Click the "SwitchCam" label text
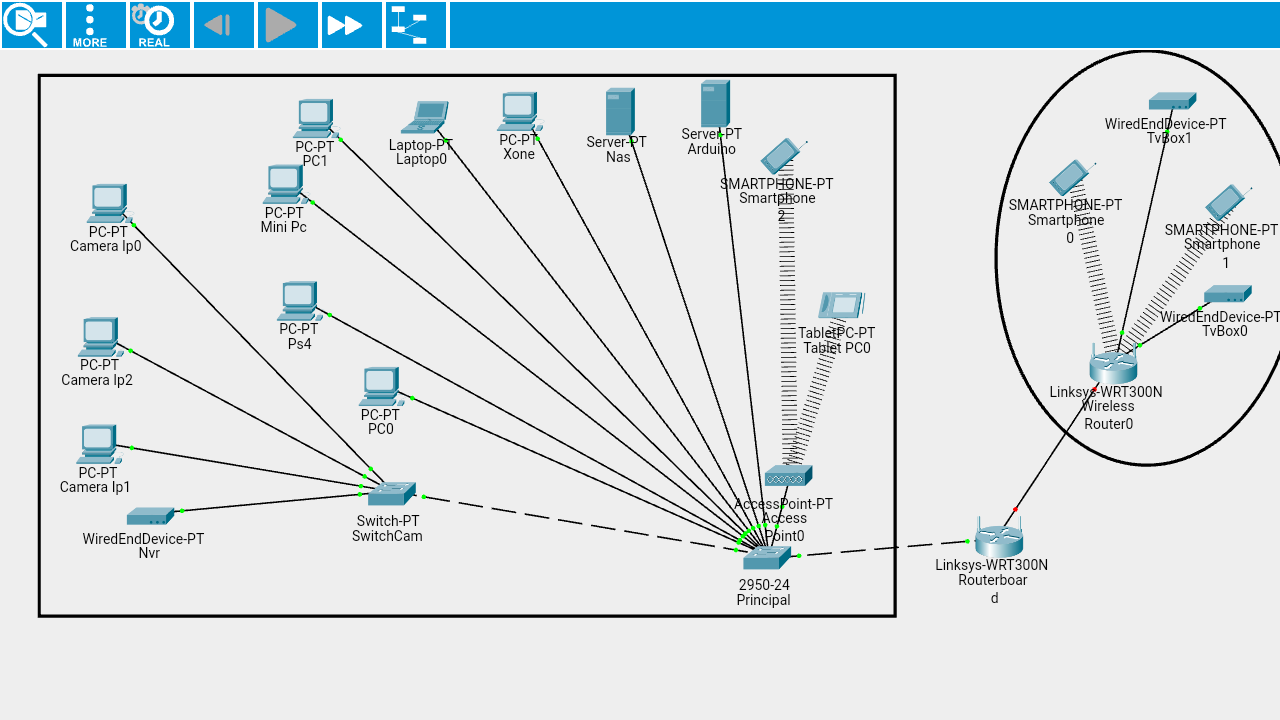This screenshot has width=1280, height=720. point(387,536)
